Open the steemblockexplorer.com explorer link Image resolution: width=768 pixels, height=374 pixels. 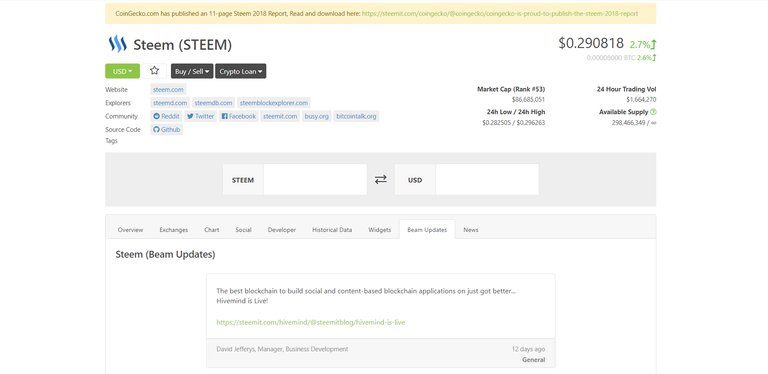click(x=274, y=103)
